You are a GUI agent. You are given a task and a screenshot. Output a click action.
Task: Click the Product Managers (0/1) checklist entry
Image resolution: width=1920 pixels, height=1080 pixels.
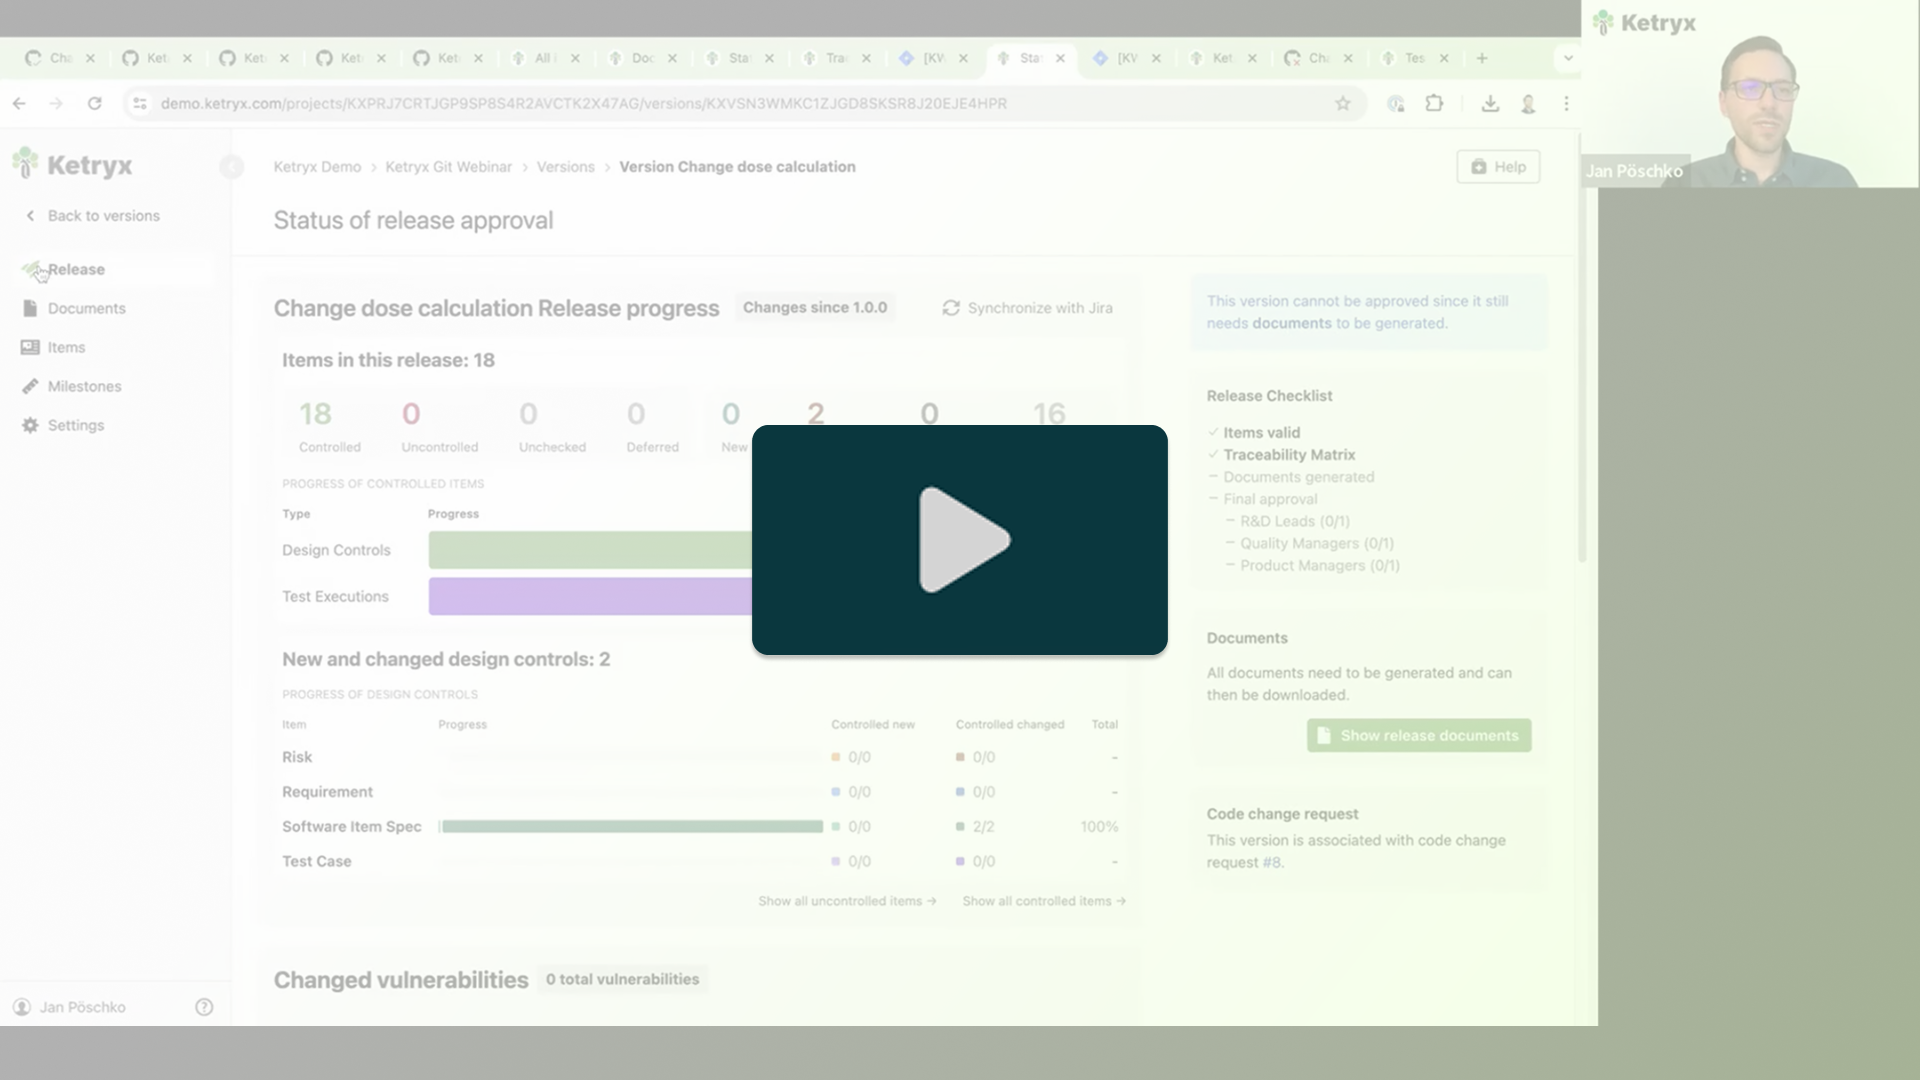click(1319, 565)
